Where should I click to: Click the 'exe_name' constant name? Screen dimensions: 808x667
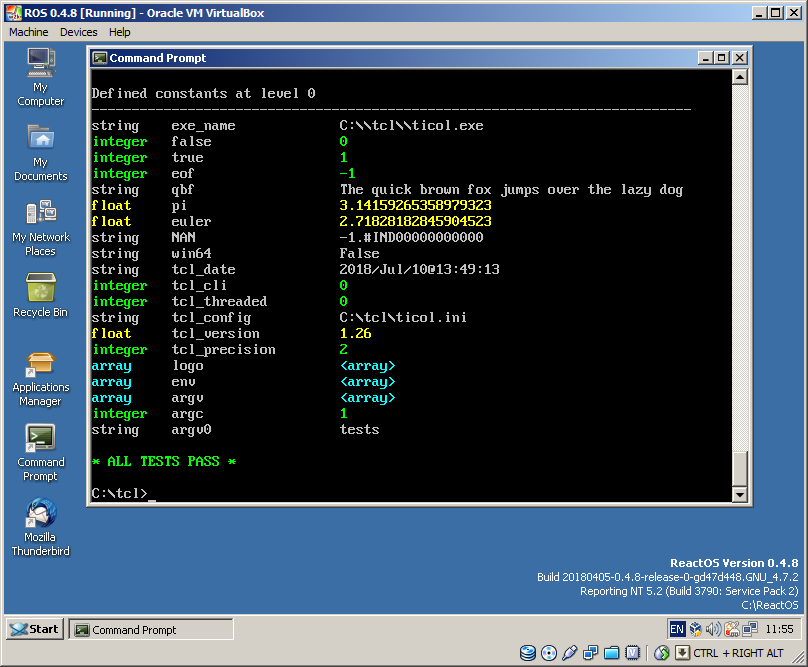click(x=204, y=126)
